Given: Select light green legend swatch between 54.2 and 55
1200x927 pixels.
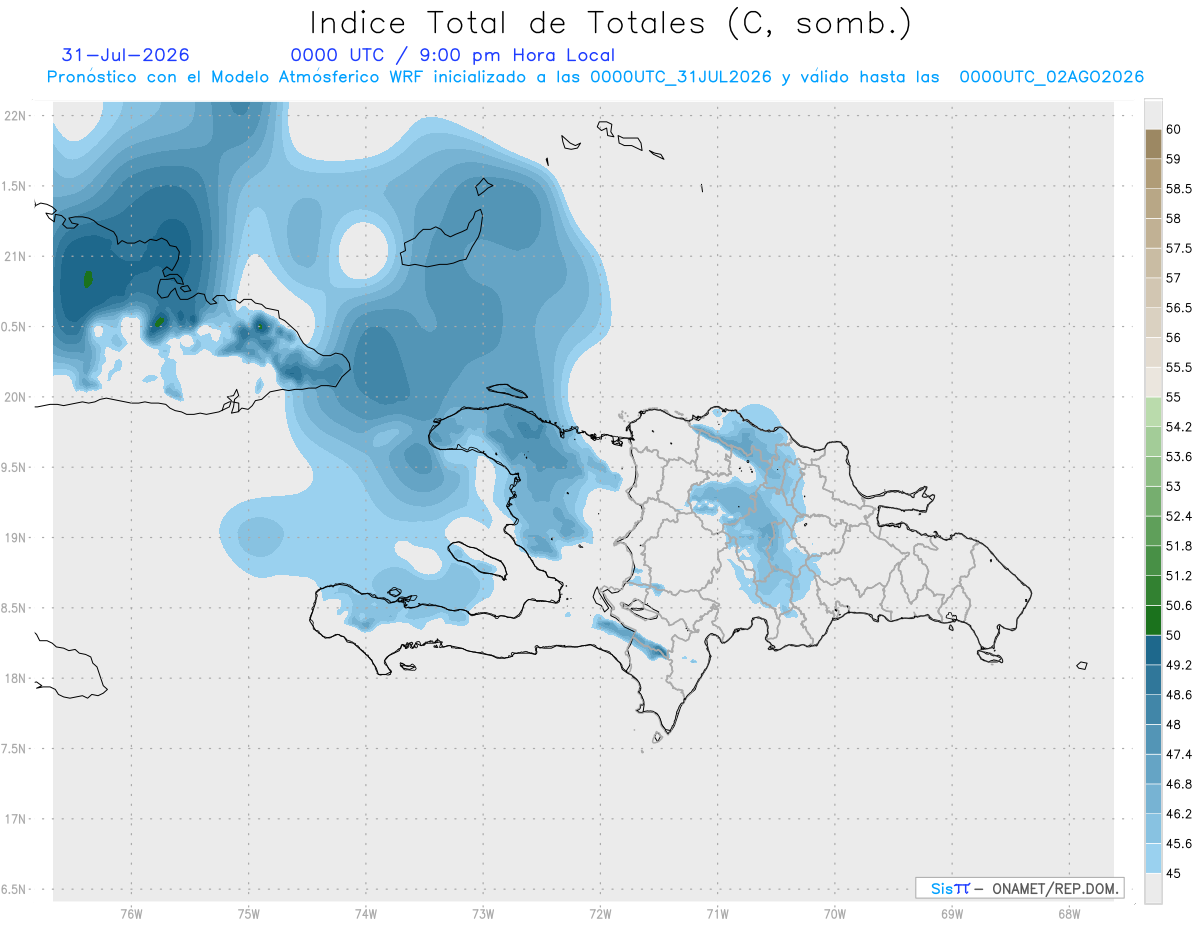Looking at the screenshot, I should pos(1153,412).
